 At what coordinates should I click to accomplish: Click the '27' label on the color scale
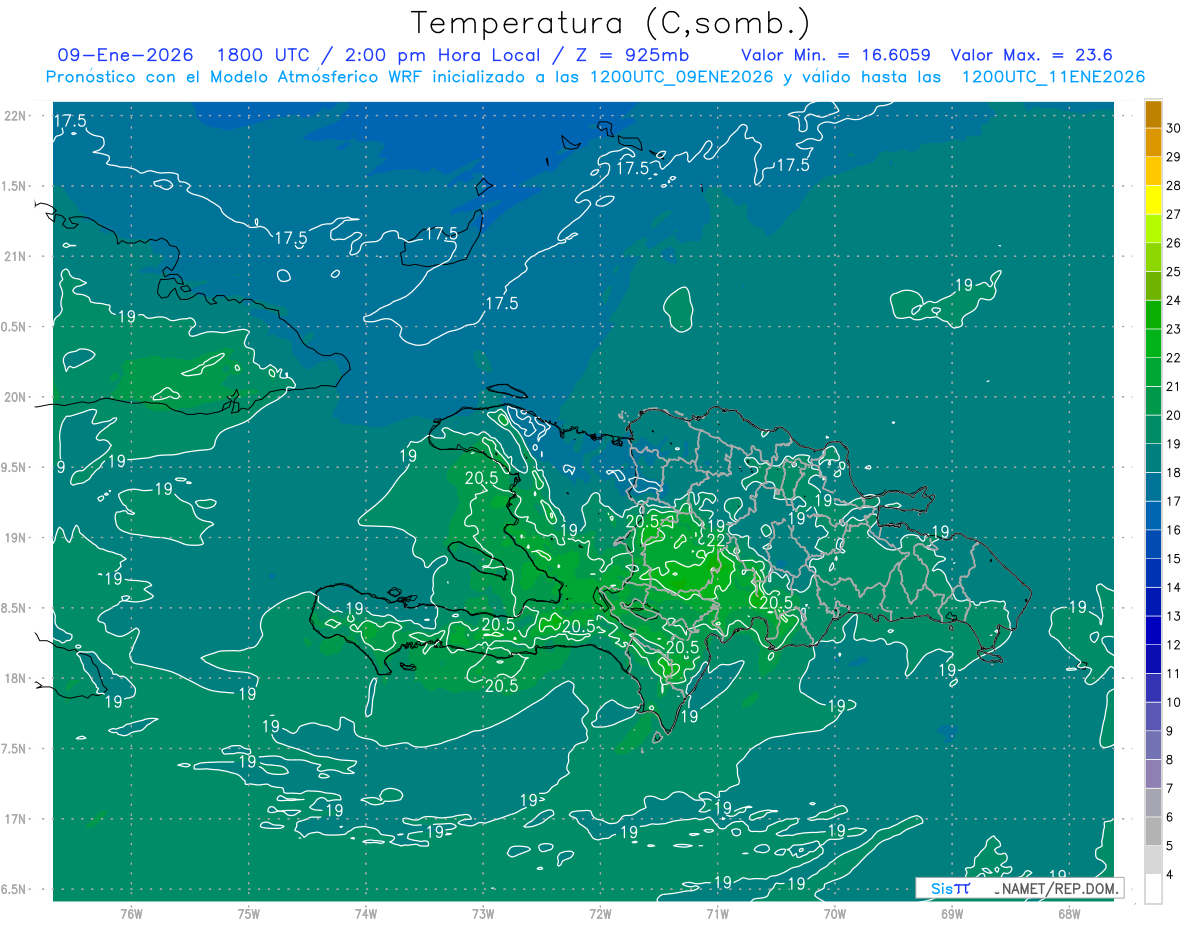pos(1174,214)
